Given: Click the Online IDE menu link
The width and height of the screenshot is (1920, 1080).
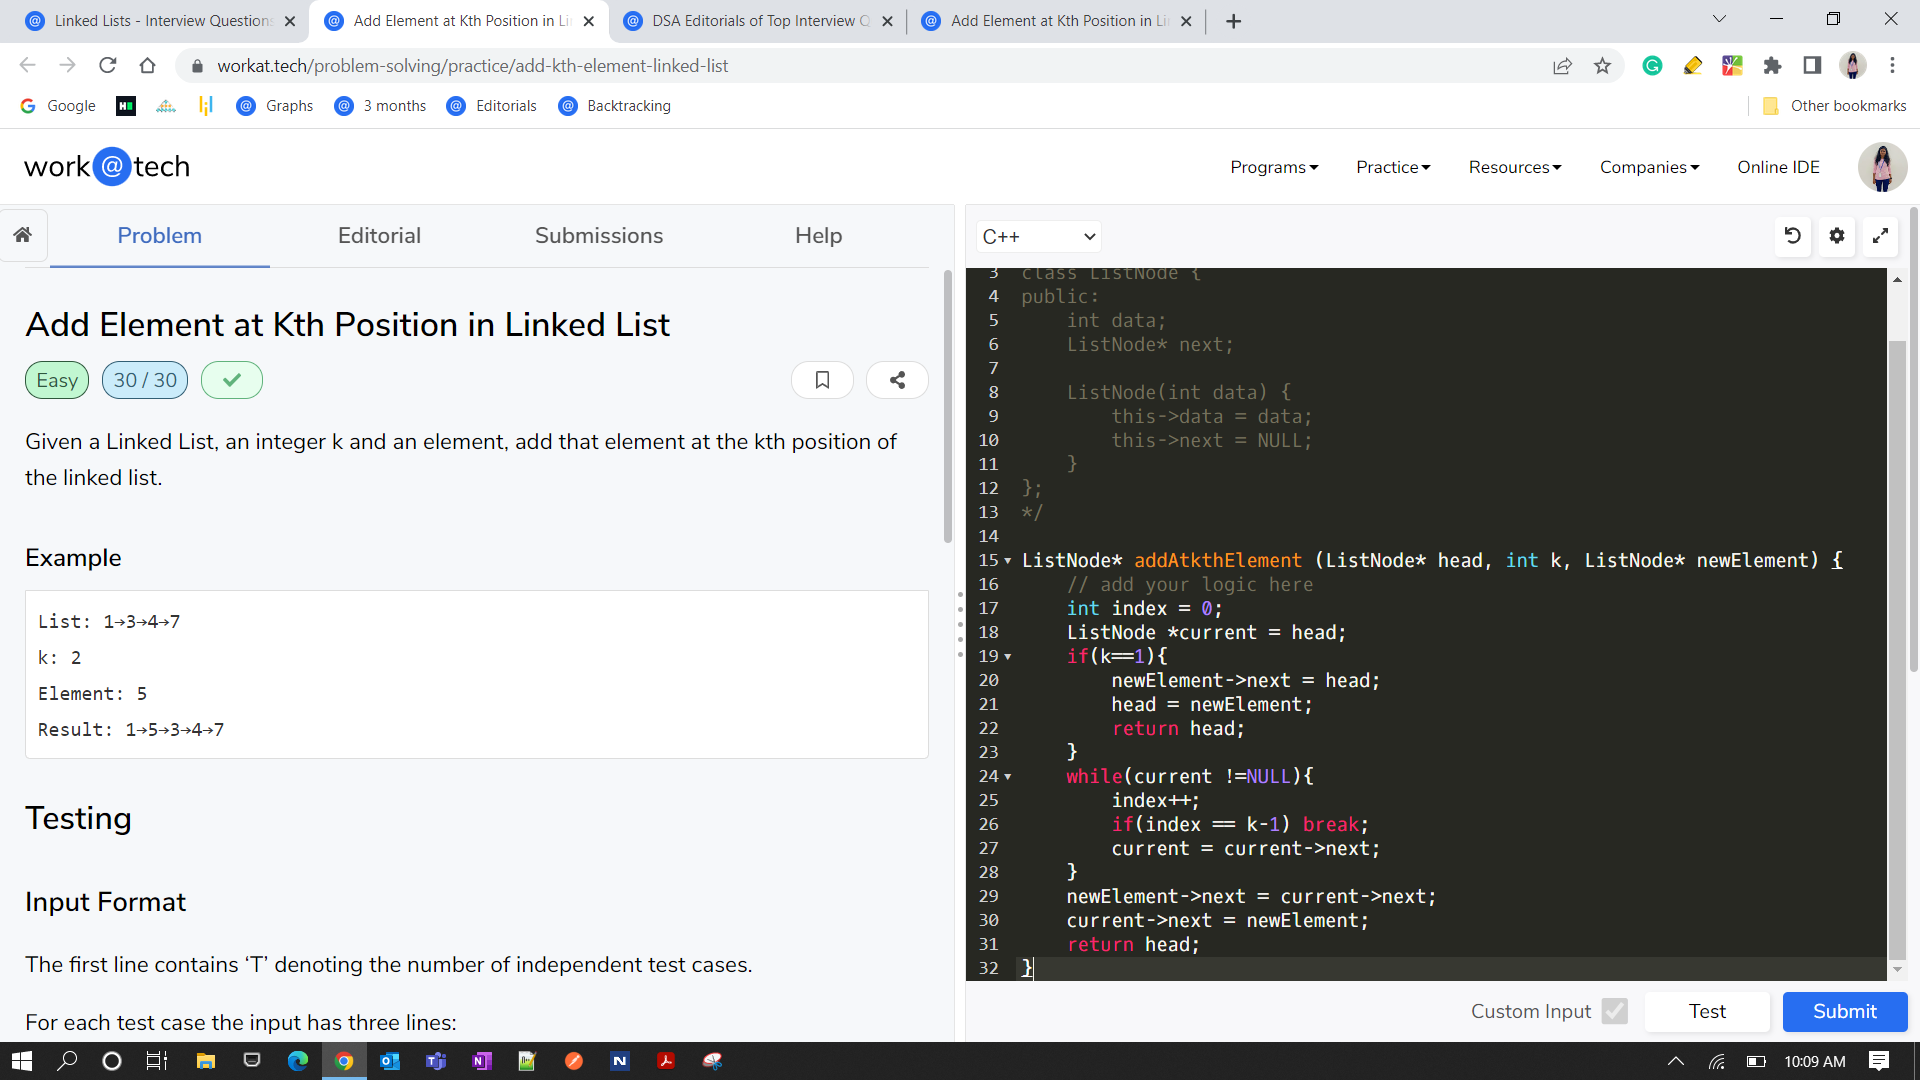Looking at the screenshot, I should pos(1776,166).
